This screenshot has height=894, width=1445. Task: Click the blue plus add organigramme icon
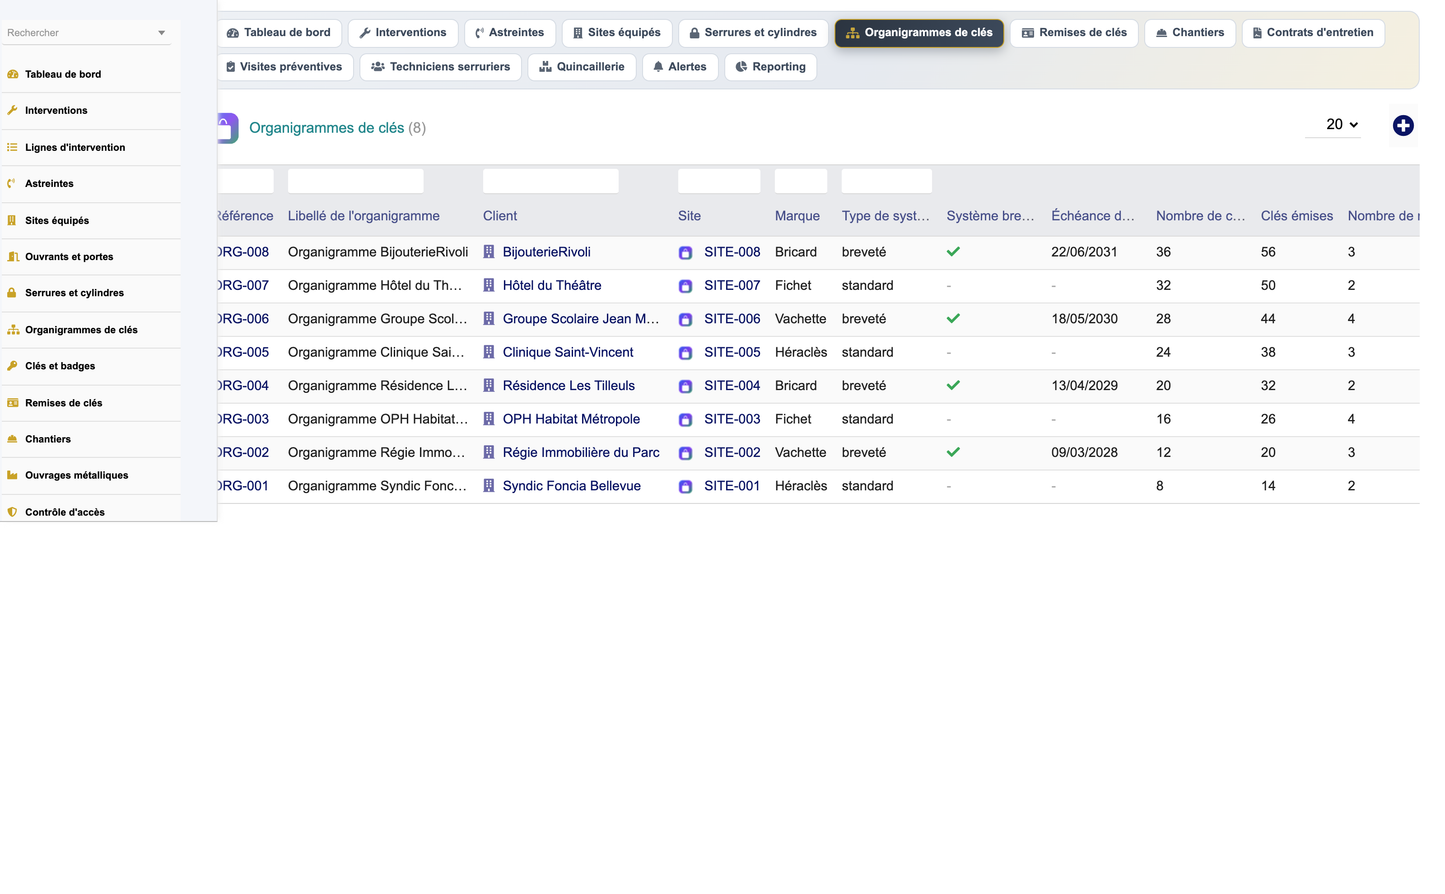(x=1403, y=125)
